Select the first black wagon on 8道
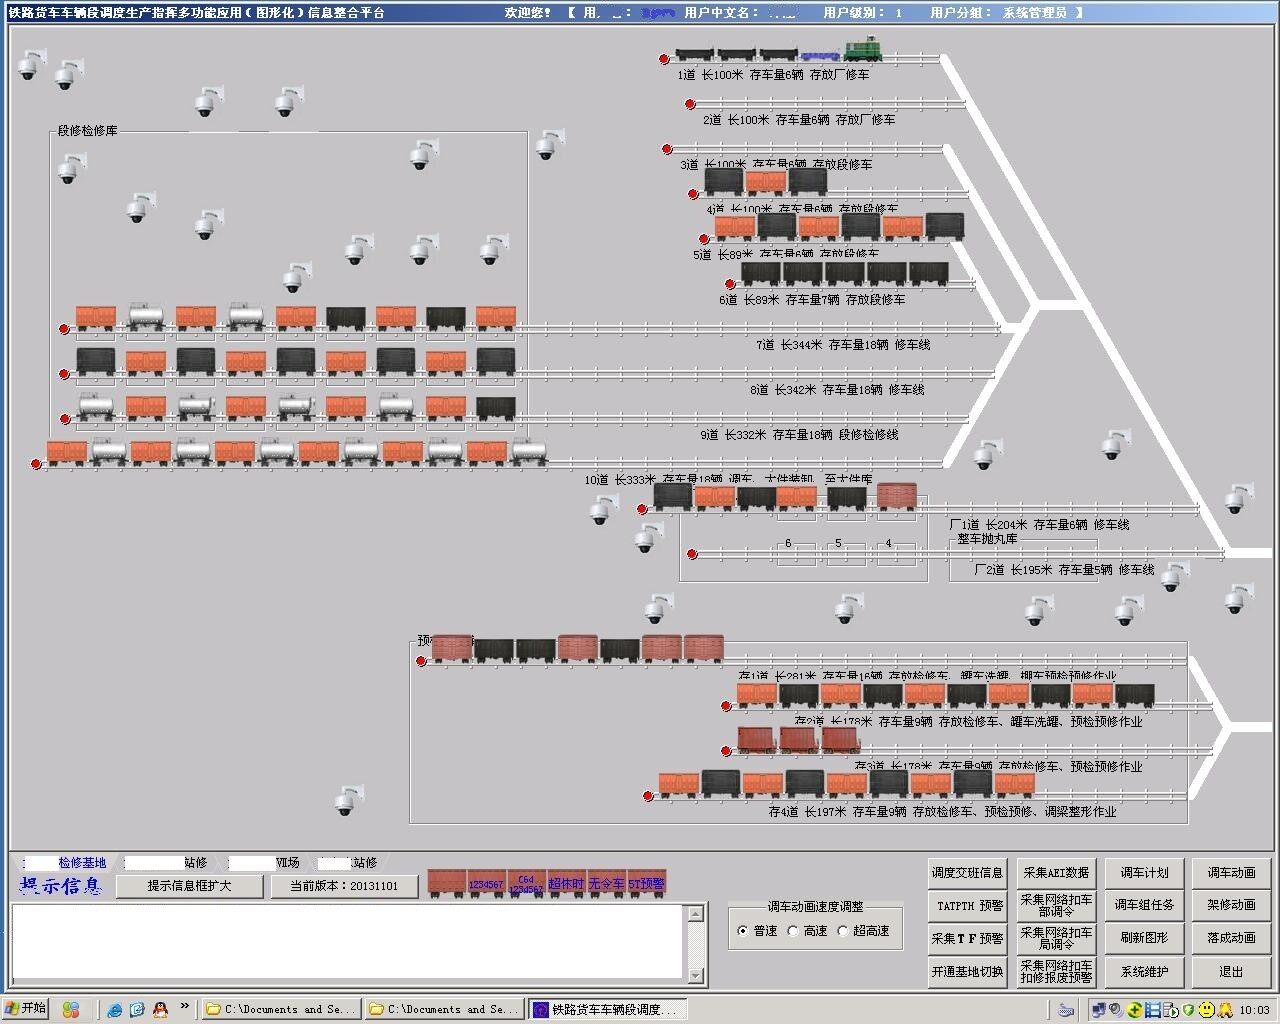Image resolution: width=1280 pixels, height=1024 pixels. pos(96,362)
